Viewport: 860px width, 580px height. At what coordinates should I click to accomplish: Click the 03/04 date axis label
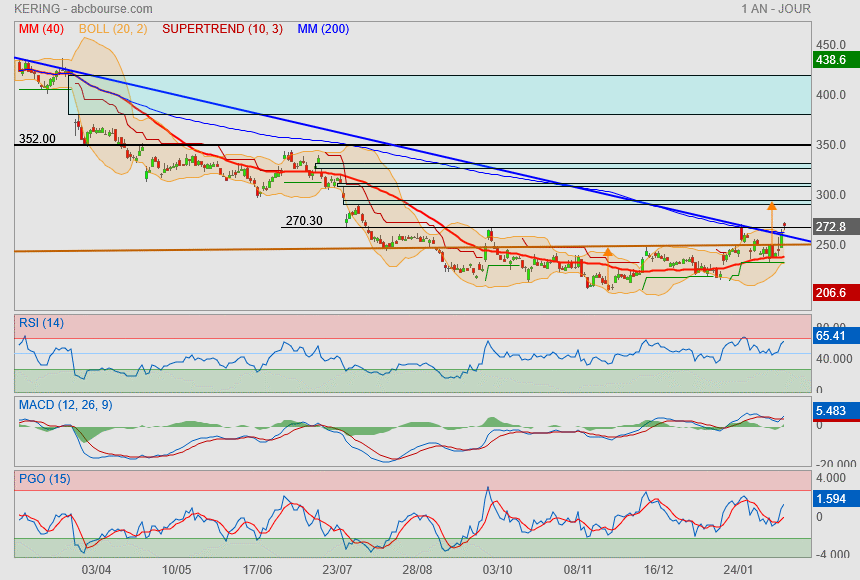[96, 569]
